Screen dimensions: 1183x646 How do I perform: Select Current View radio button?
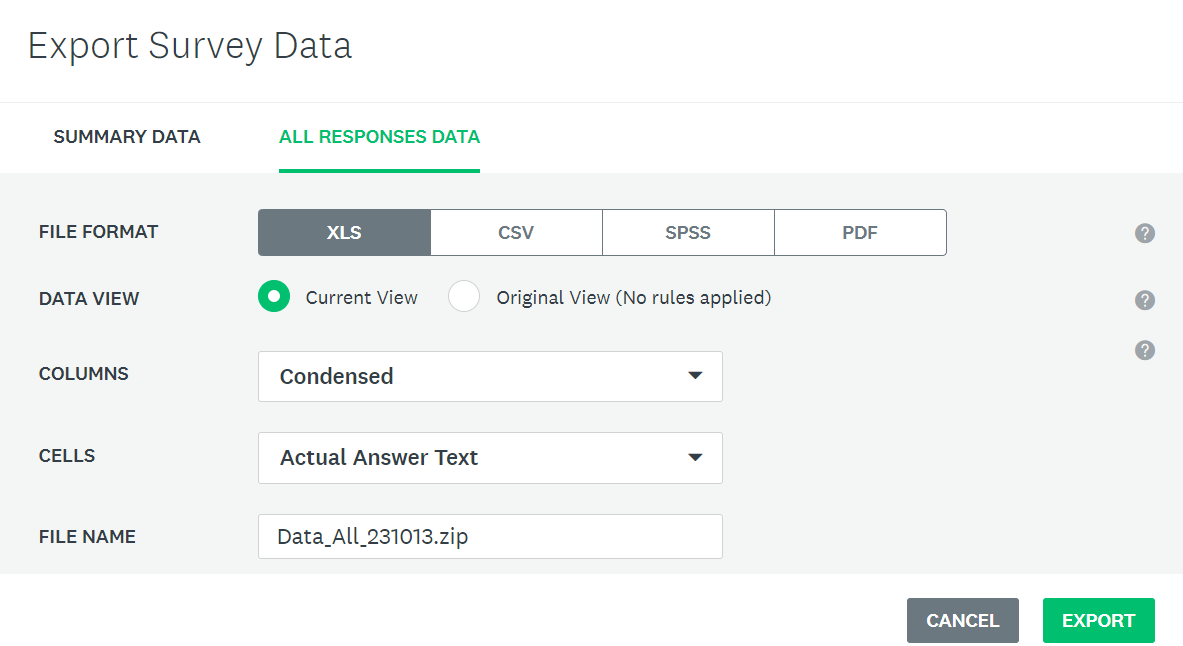click(x=274, y=297)
